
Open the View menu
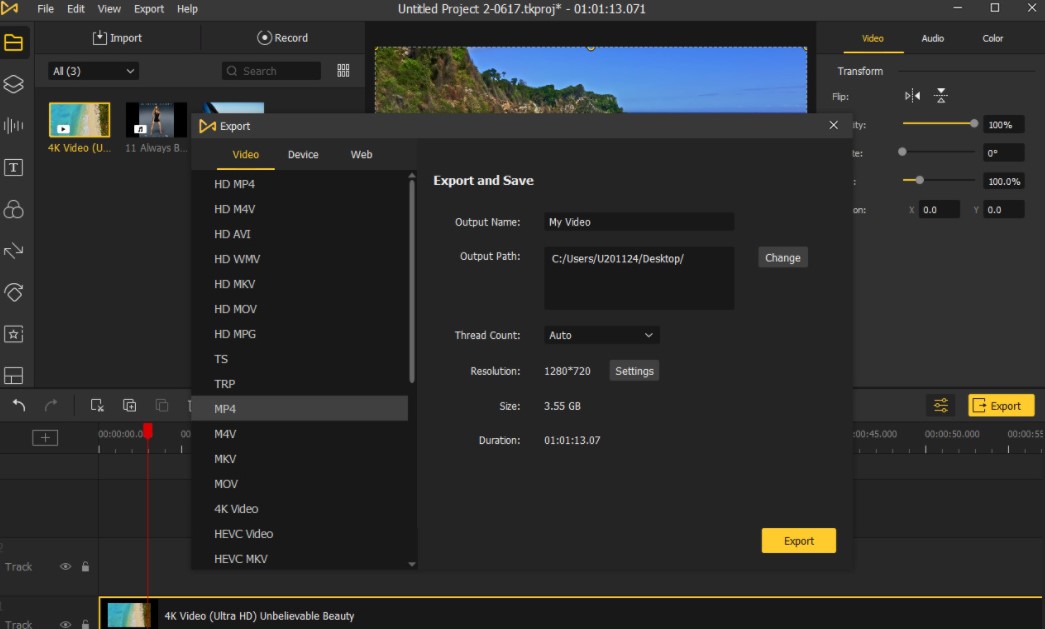[109, 9]
